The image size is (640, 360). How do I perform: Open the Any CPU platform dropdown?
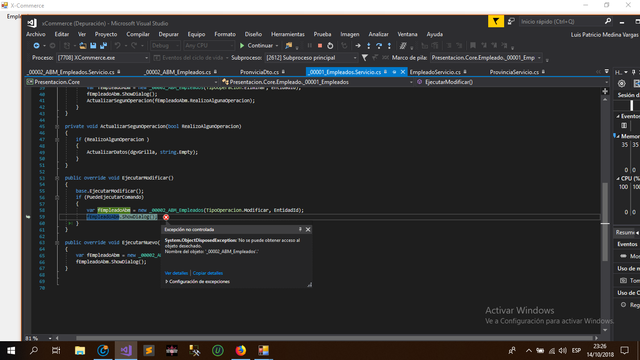click(209, 46)
